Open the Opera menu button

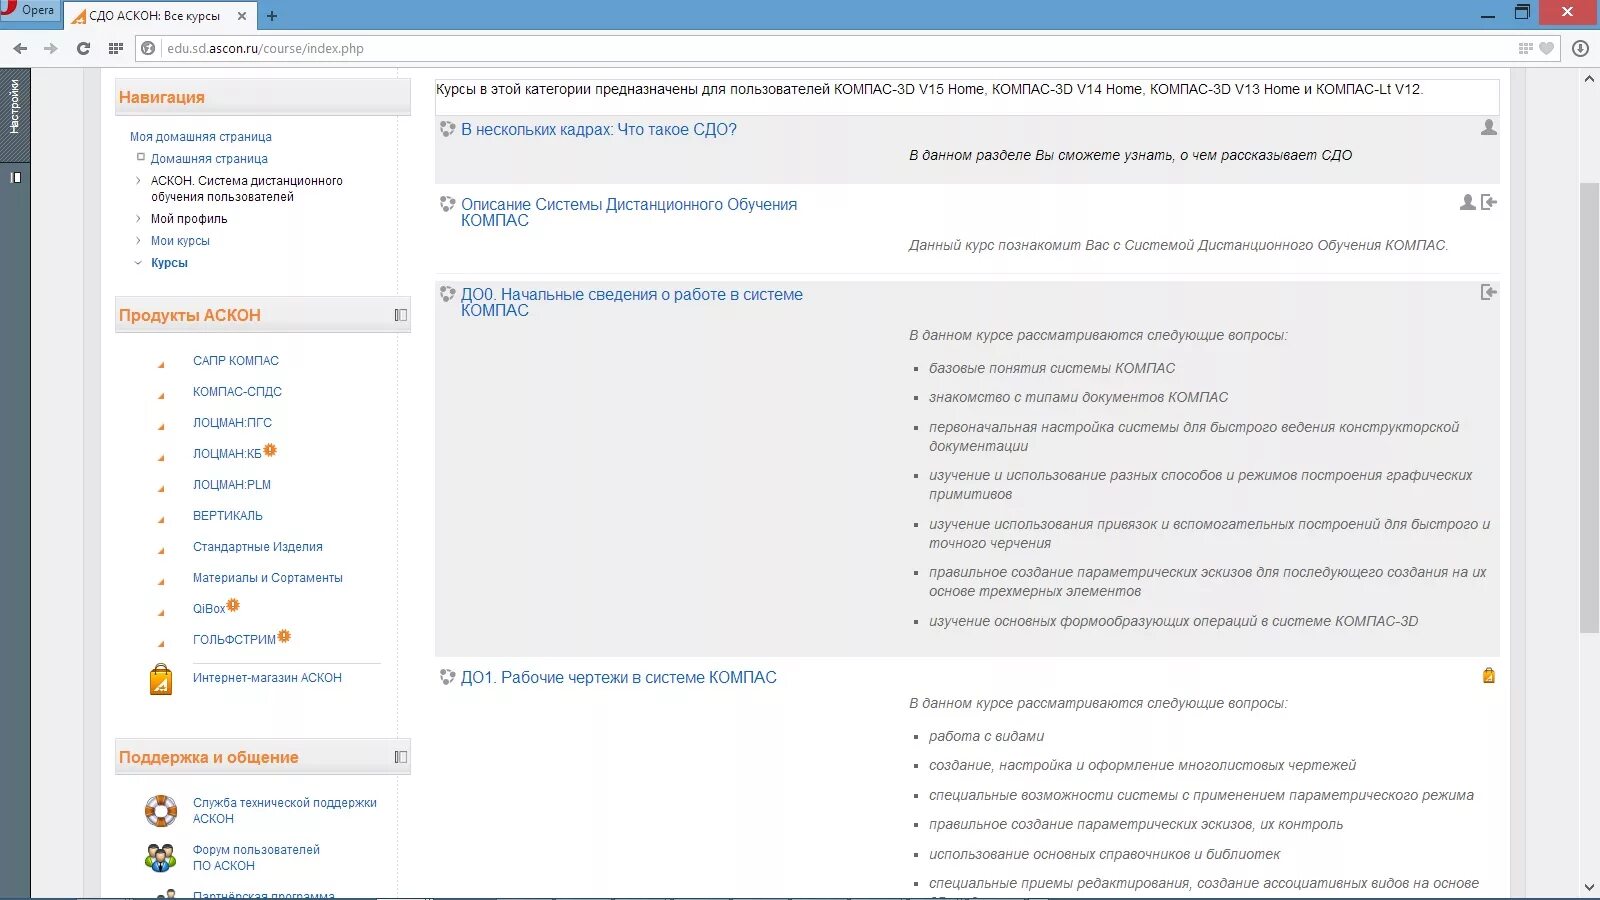pos(30,10)
